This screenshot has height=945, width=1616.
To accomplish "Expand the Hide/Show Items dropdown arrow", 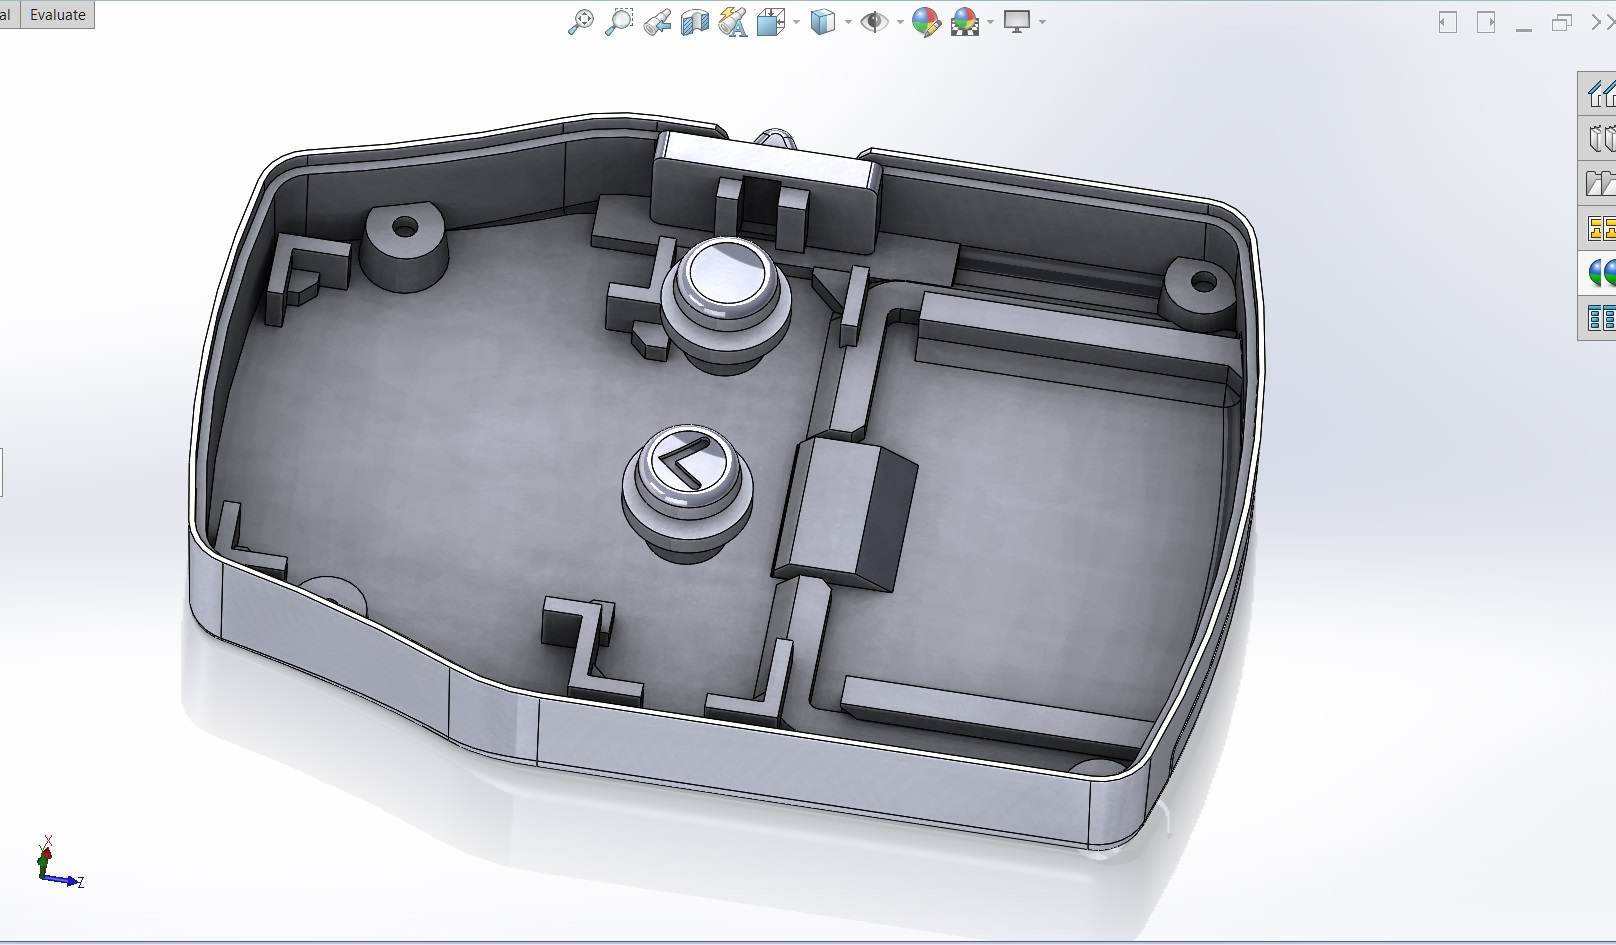I will (900, 22).
